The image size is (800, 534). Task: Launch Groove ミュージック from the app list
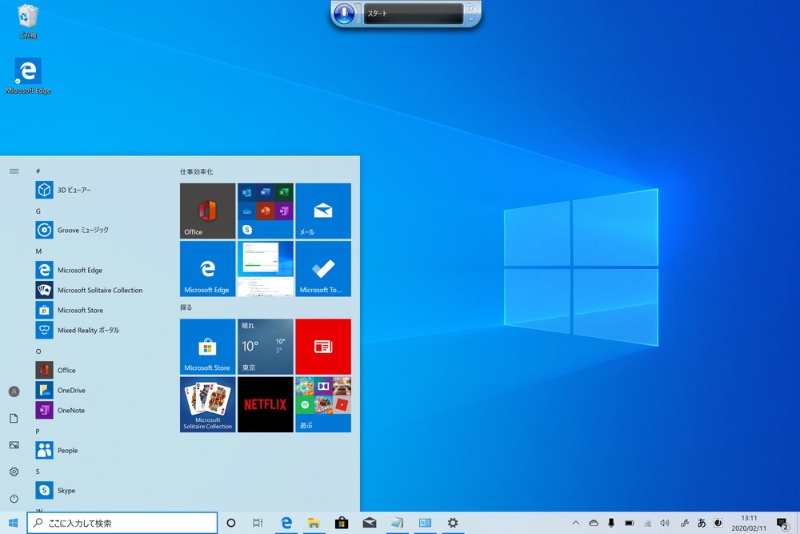coord(82,230)
